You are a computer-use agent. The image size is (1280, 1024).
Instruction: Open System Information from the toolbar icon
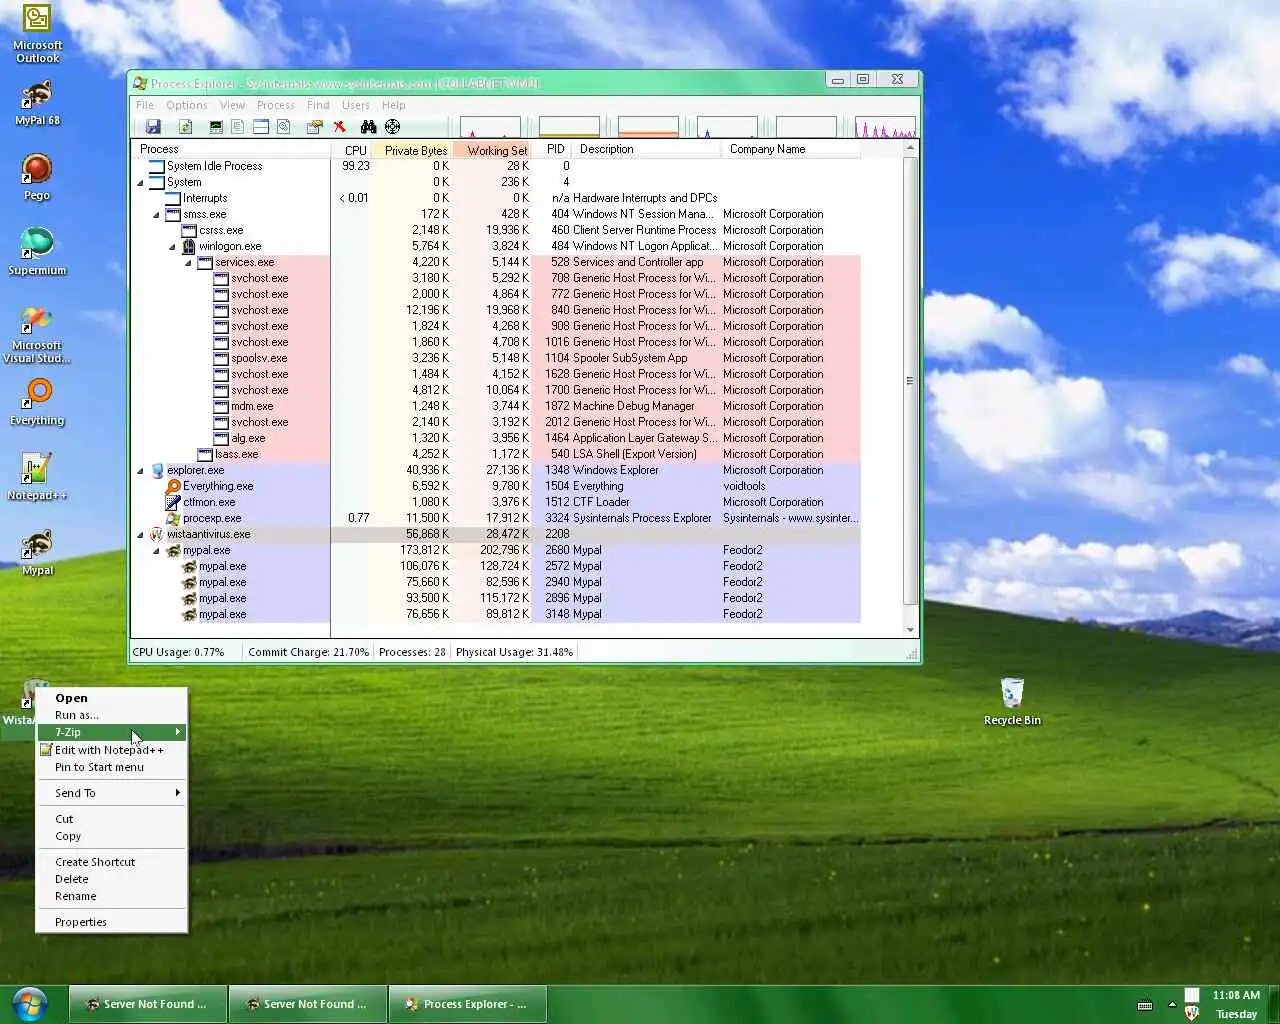(215, 127)
